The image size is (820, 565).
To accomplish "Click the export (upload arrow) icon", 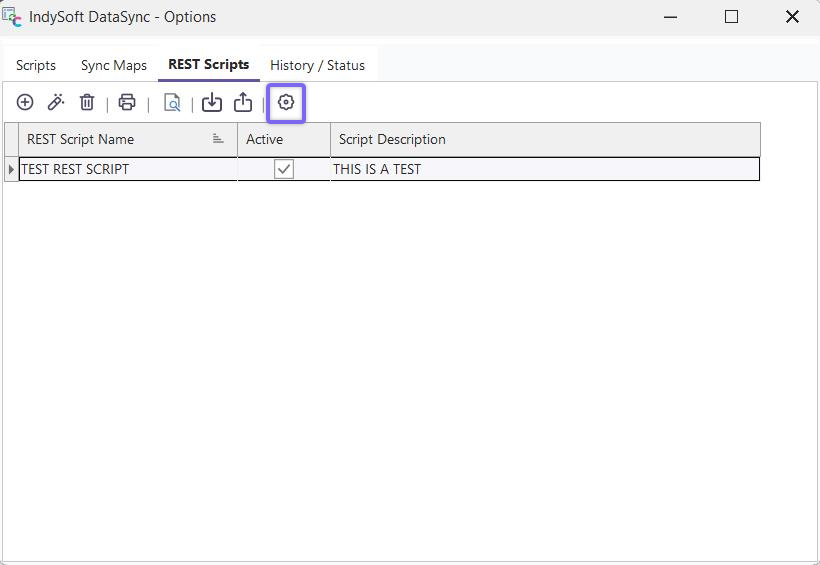I will (x=243, y=102).
